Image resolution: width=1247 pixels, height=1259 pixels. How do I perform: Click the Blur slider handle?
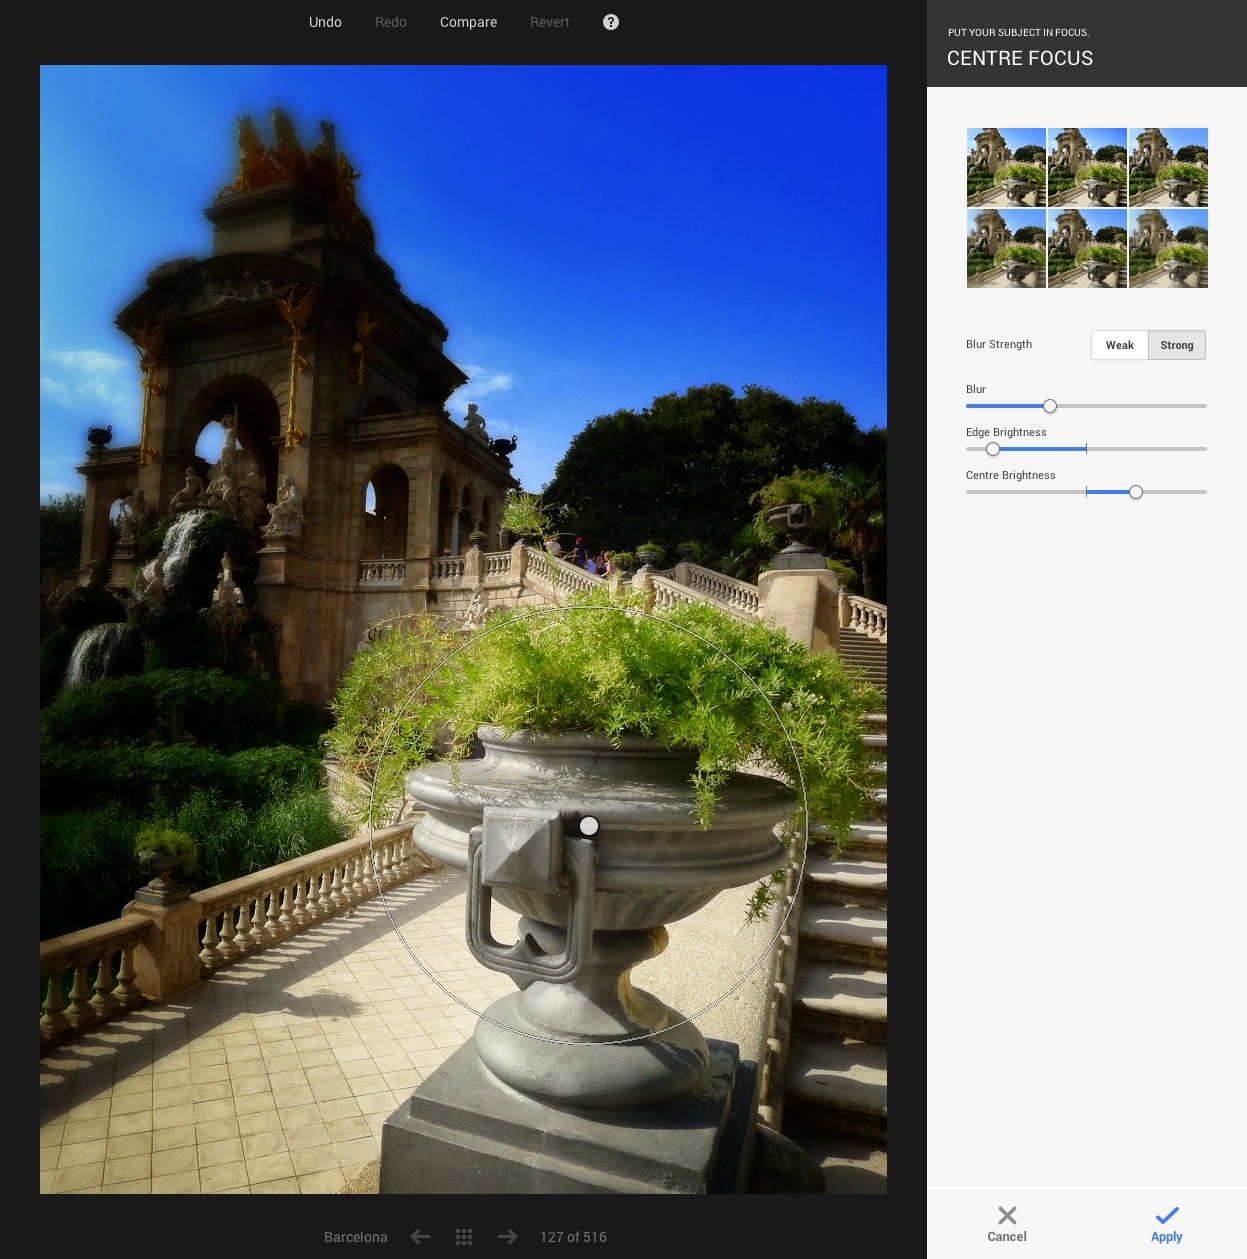(x=1050, y=406)
